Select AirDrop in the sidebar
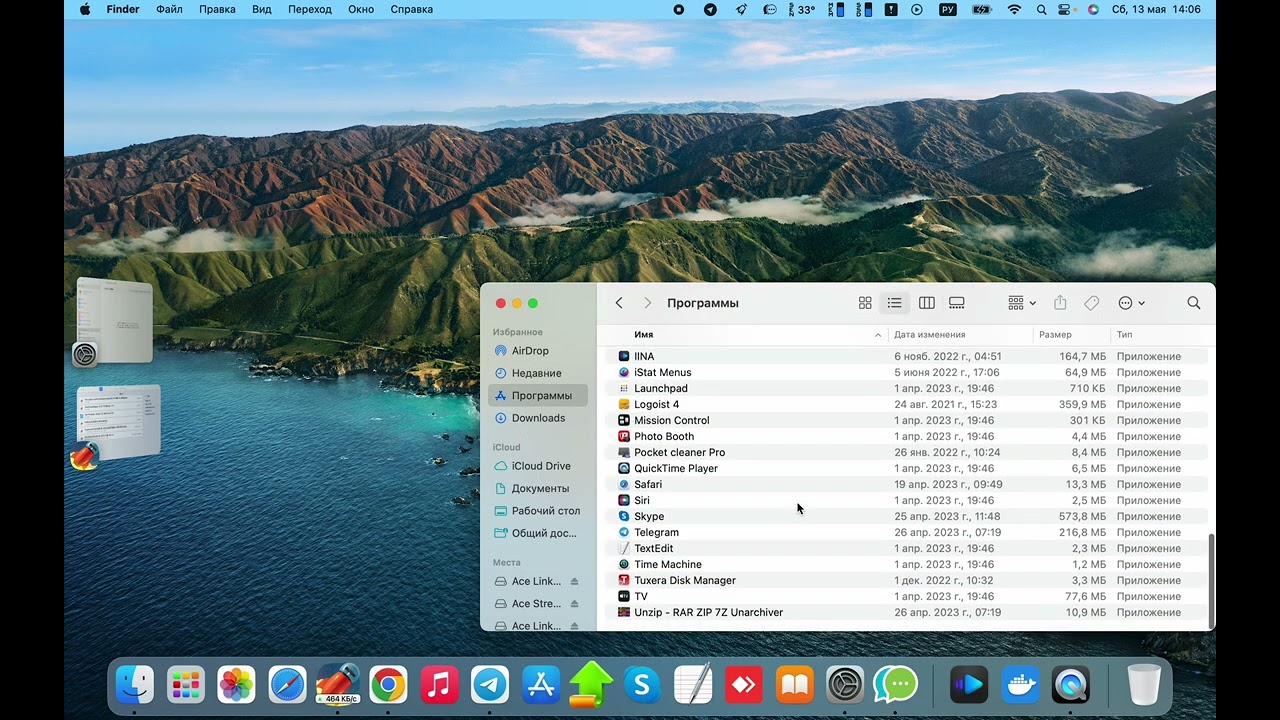 pos(538,351)
